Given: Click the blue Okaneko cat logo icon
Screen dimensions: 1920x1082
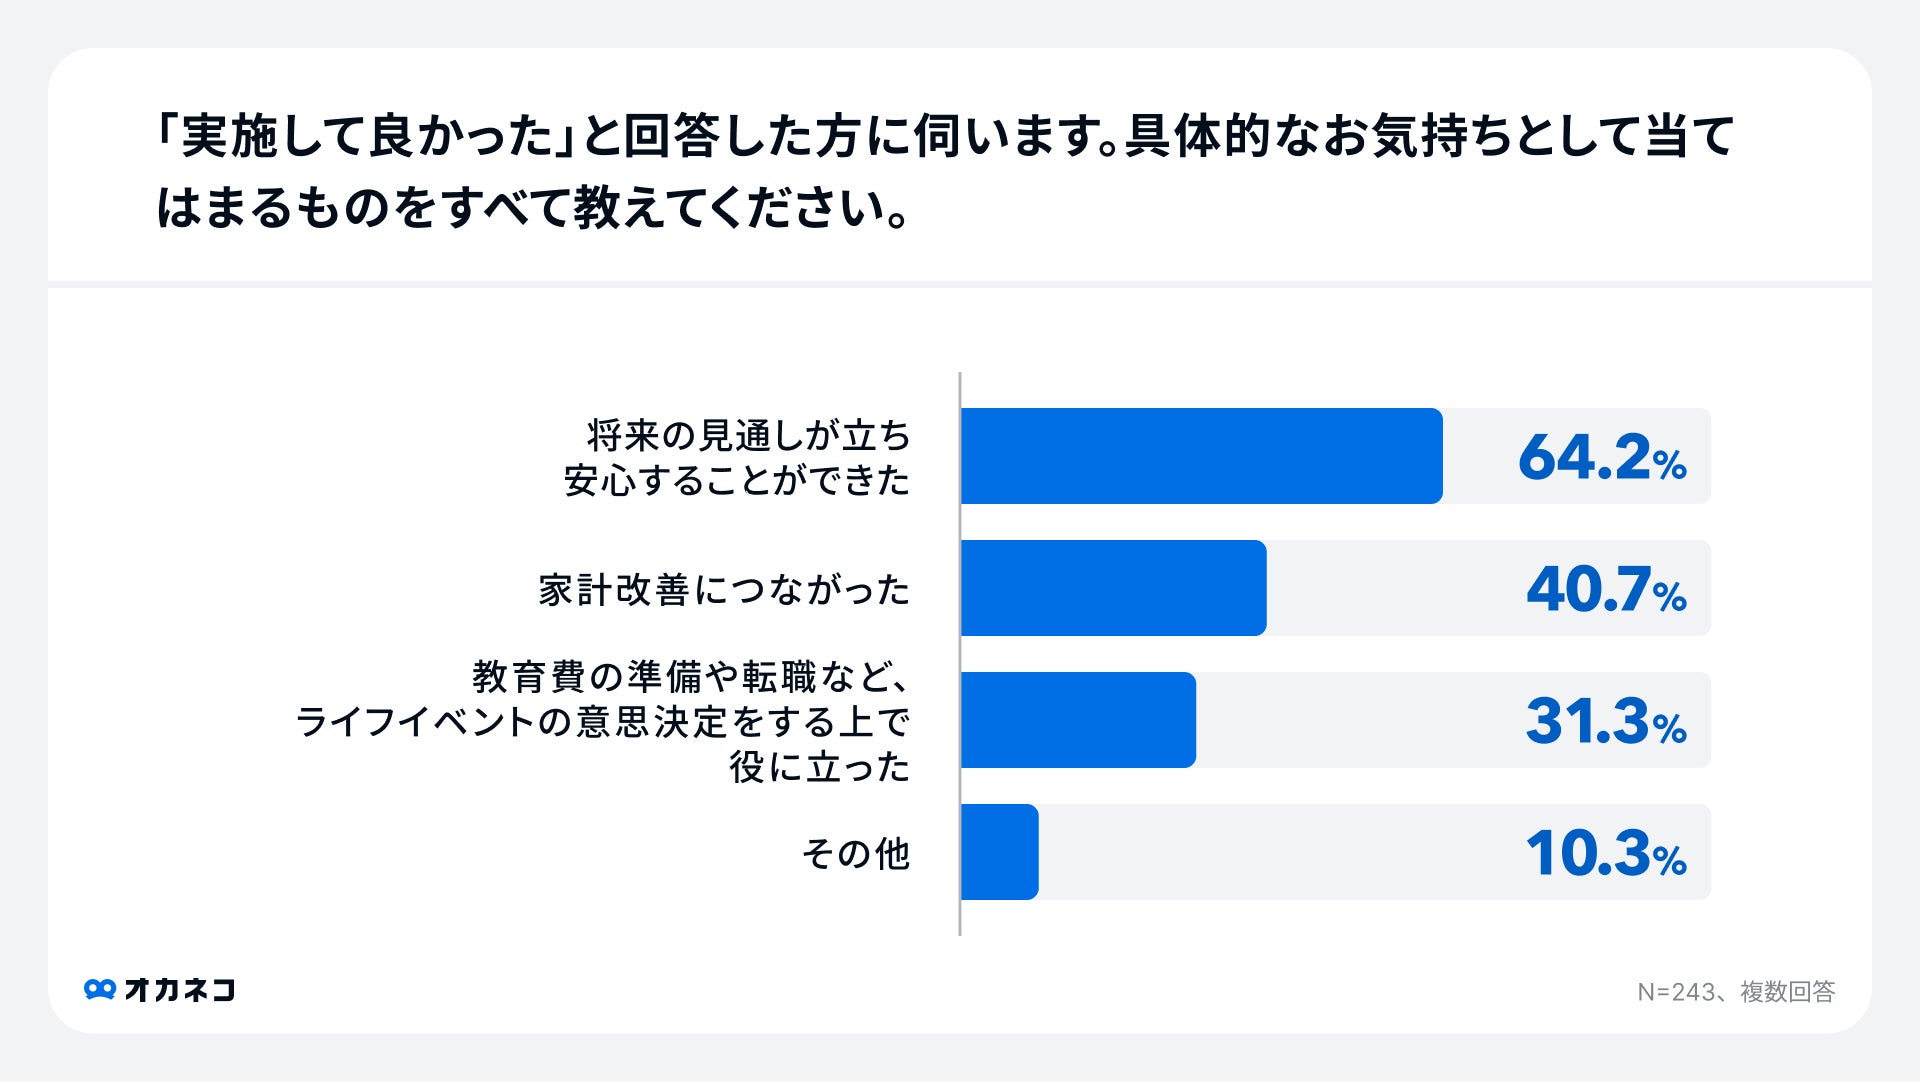Looking at the screenshot, I should [x=100, y=989].
